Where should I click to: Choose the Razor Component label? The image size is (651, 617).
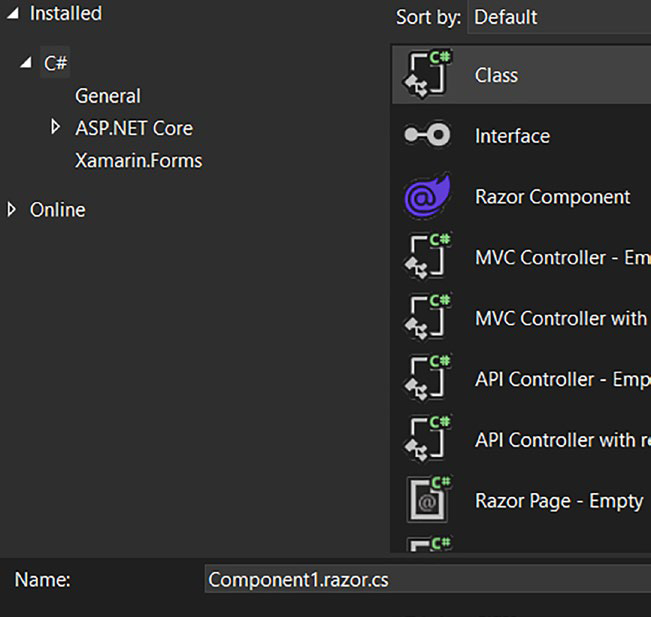[553, 197]
